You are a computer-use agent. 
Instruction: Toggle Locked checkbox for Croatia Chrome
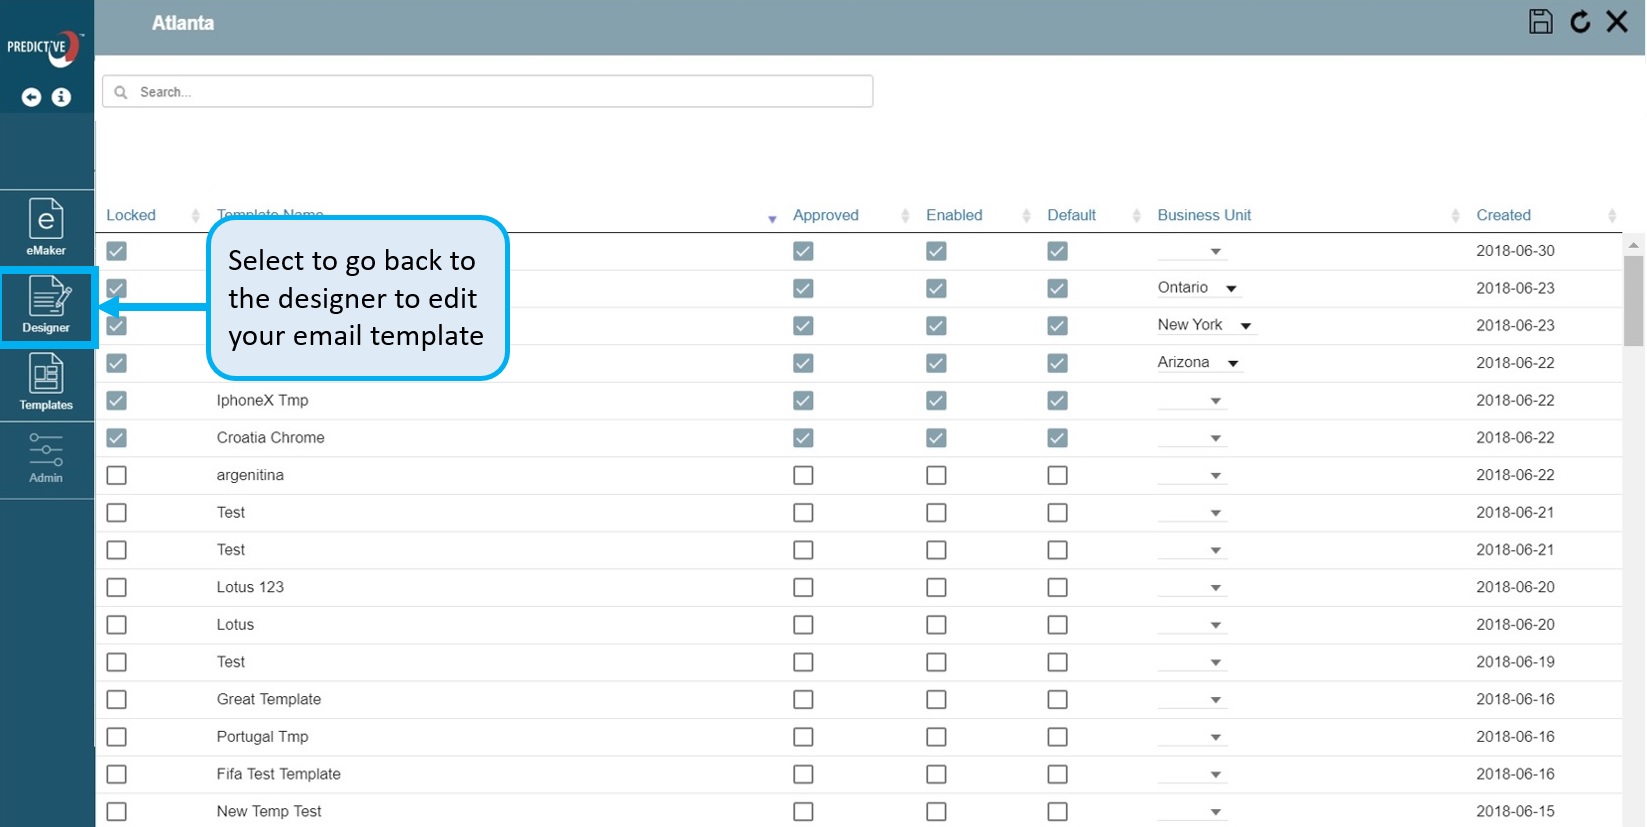coord(117,438)
